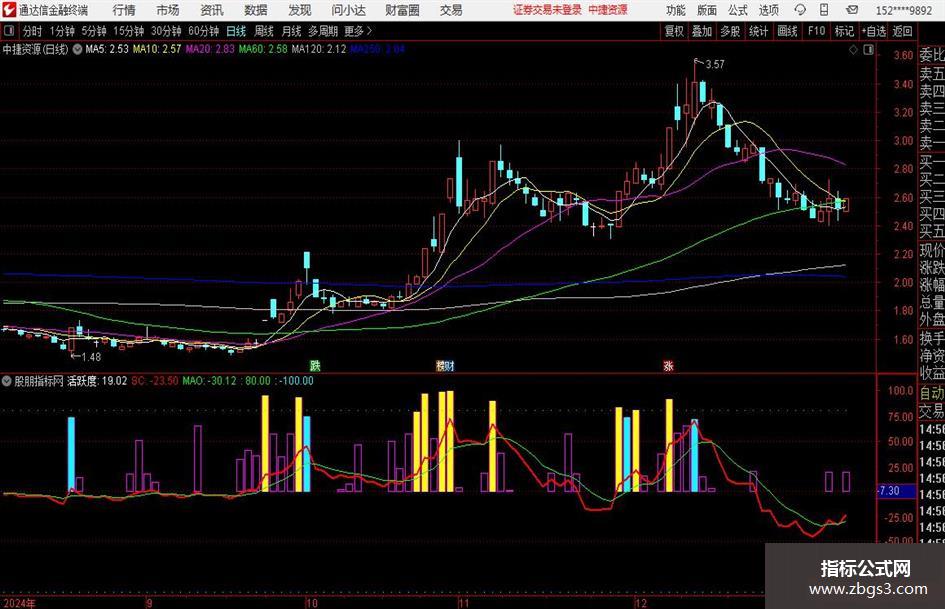The width and height of the screenshot is (945, 609).
Task: Click the MA10: 2.57 label
Action: tap(157, 49)
